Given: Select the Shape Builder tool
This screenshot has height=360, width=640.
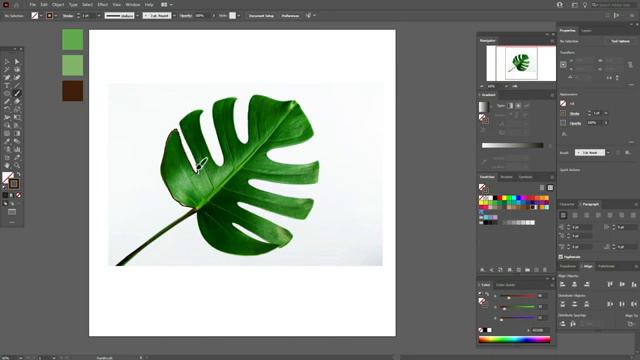Looking at the screenshot, I should [x=7, y=125].
